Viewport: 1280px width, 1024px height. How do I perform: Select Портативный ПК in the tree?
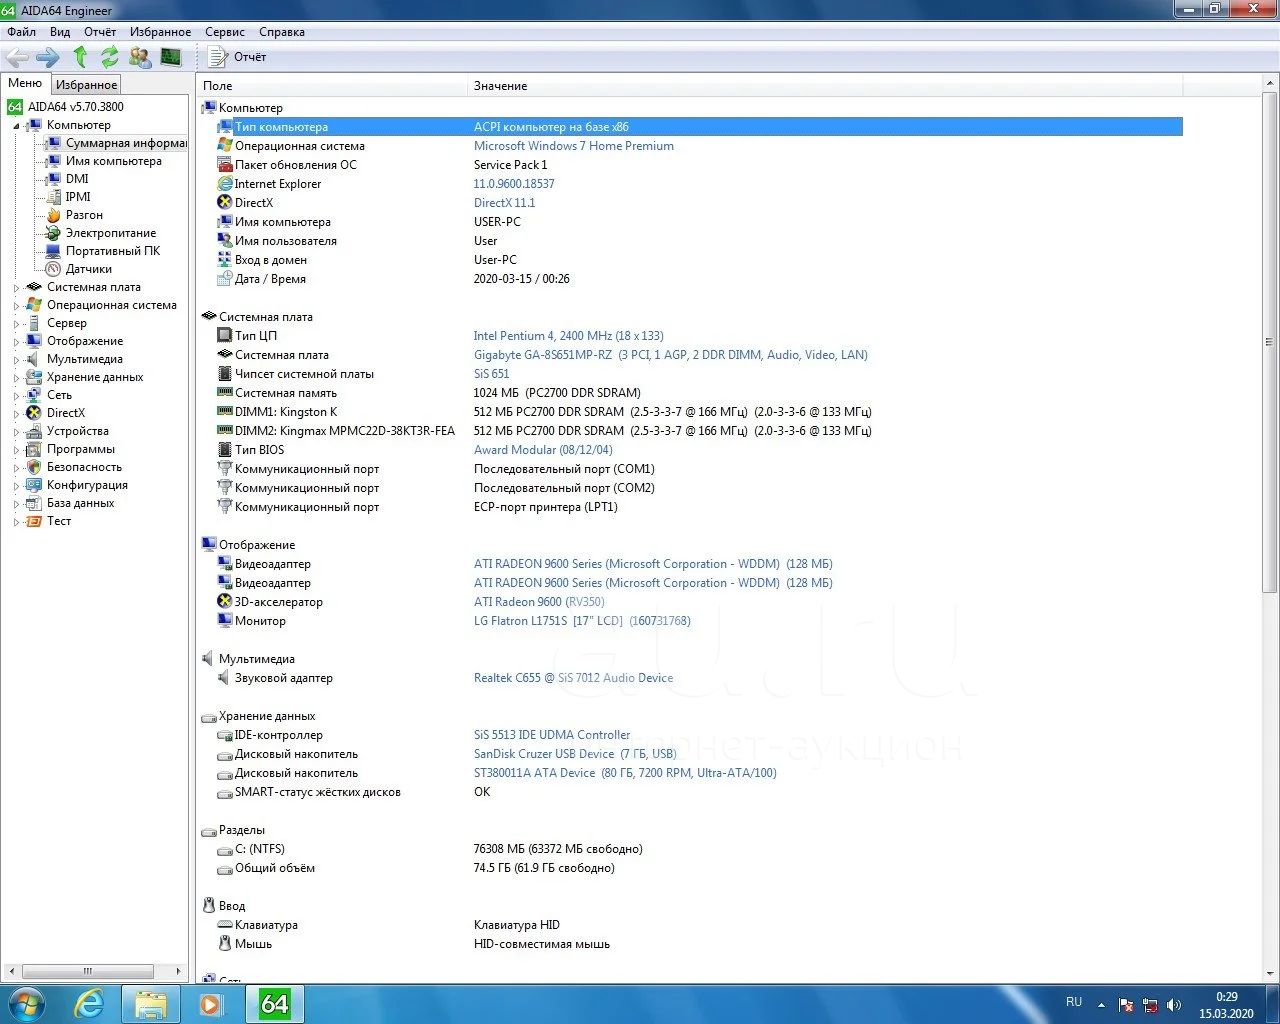[x=113, y=251]
